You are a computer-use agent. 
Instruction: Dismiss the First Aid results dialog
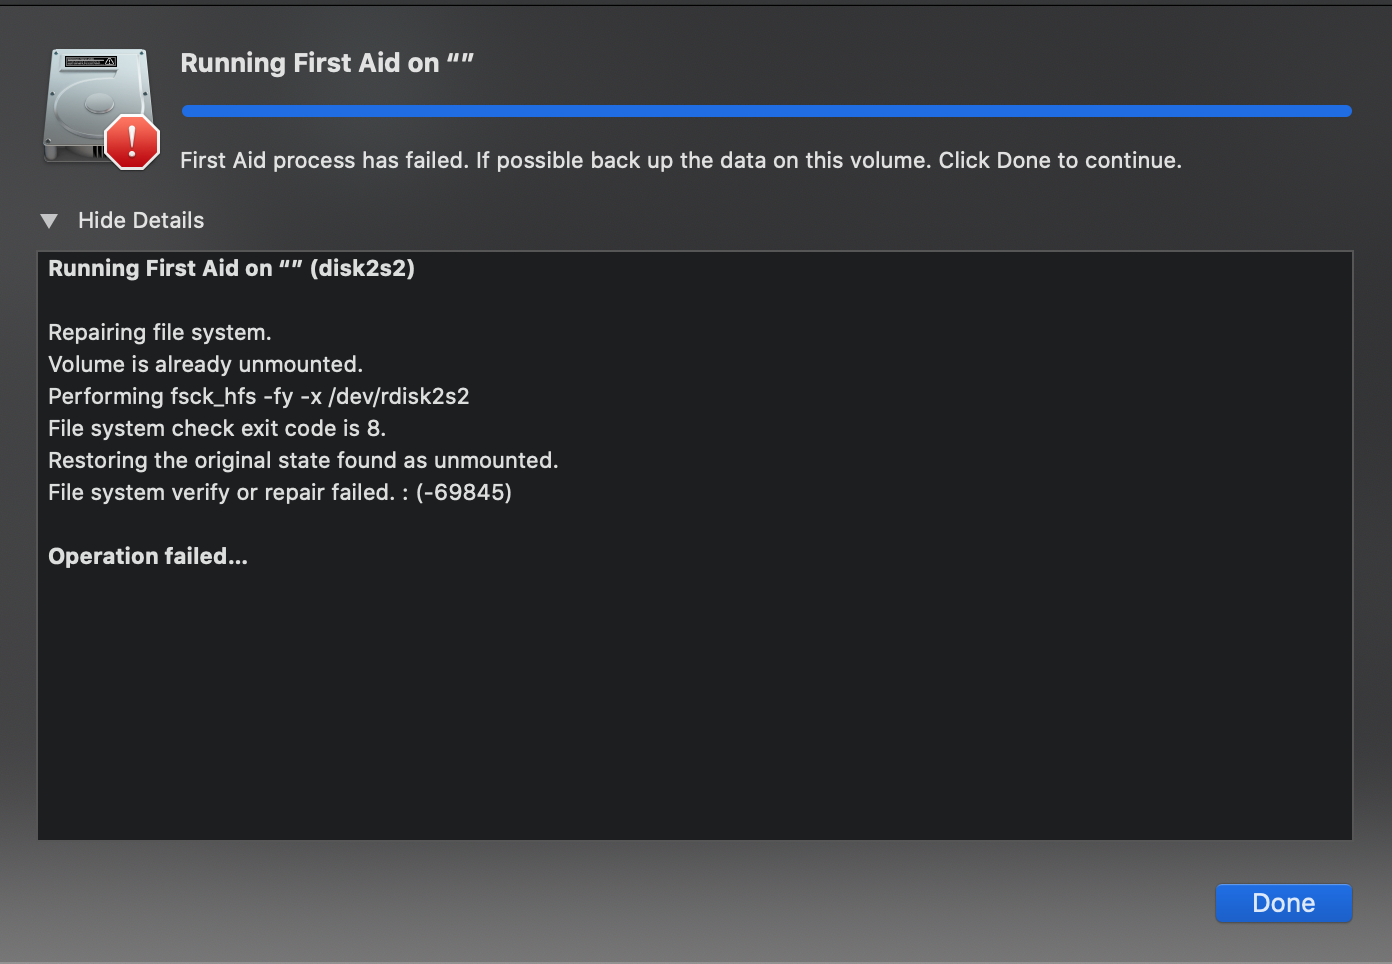1283,903
